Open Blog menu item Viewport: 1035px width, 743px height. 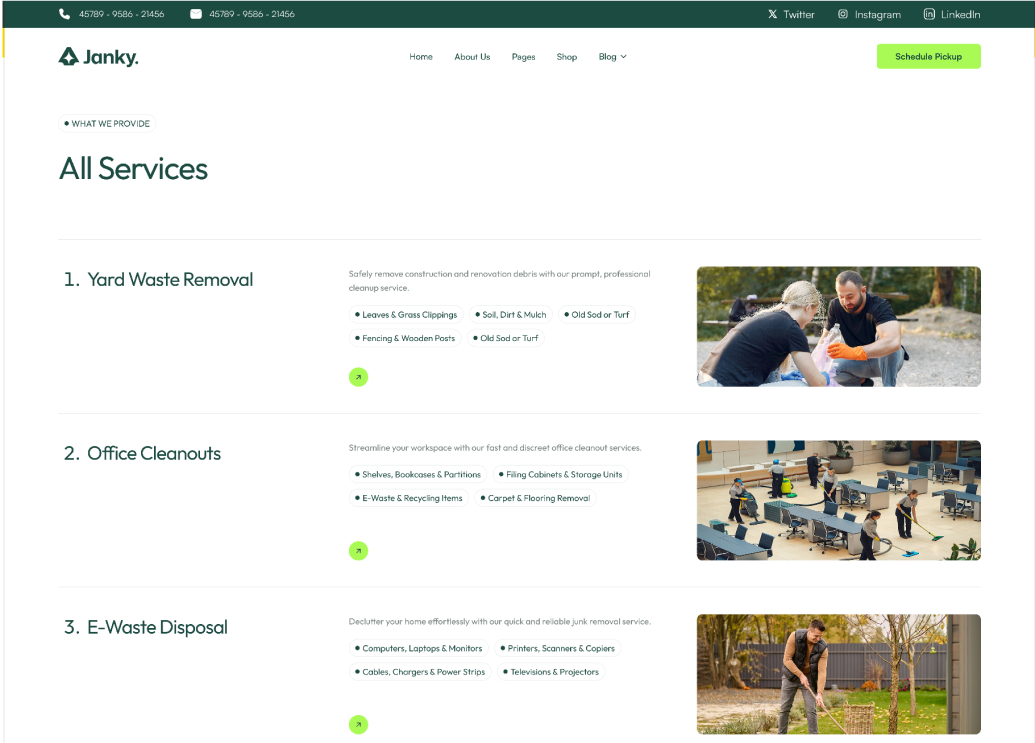[x=607, y=57]
